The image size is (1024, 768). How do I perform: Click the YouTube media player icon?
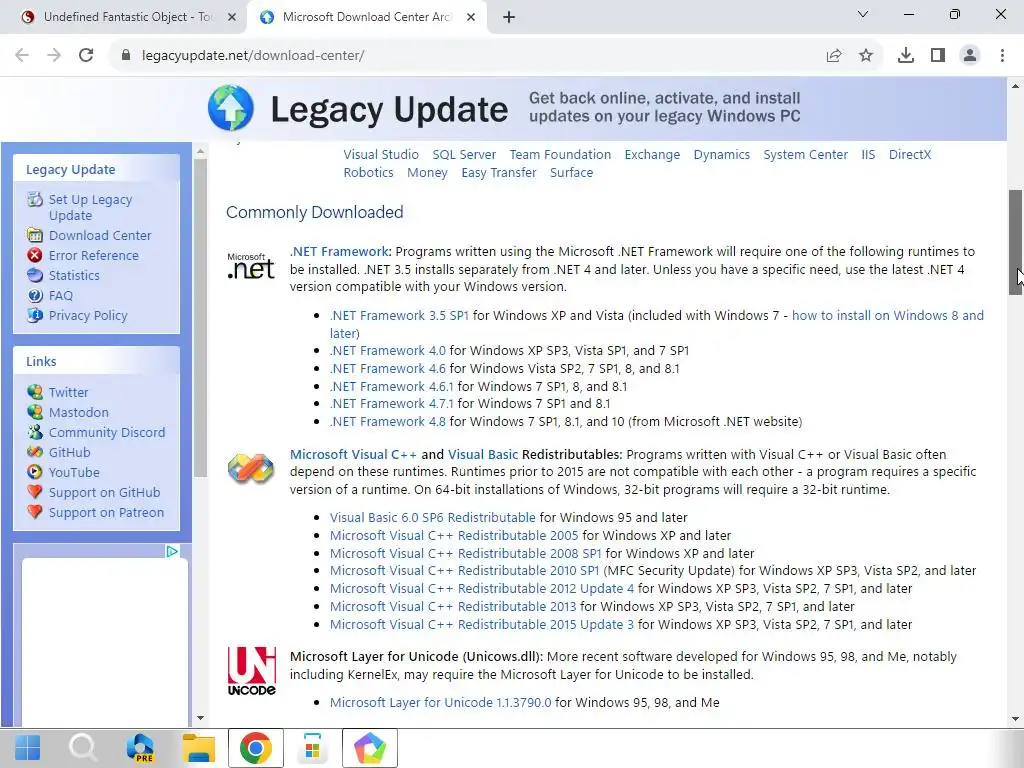point(35,472)
